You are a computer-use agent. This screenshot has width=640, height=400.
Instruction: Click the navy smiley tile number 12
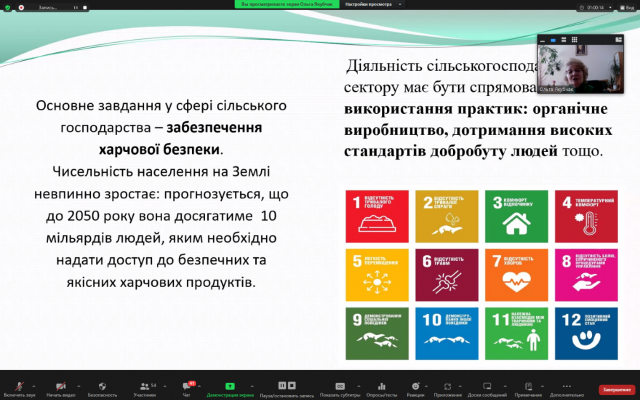pos(586,334)
